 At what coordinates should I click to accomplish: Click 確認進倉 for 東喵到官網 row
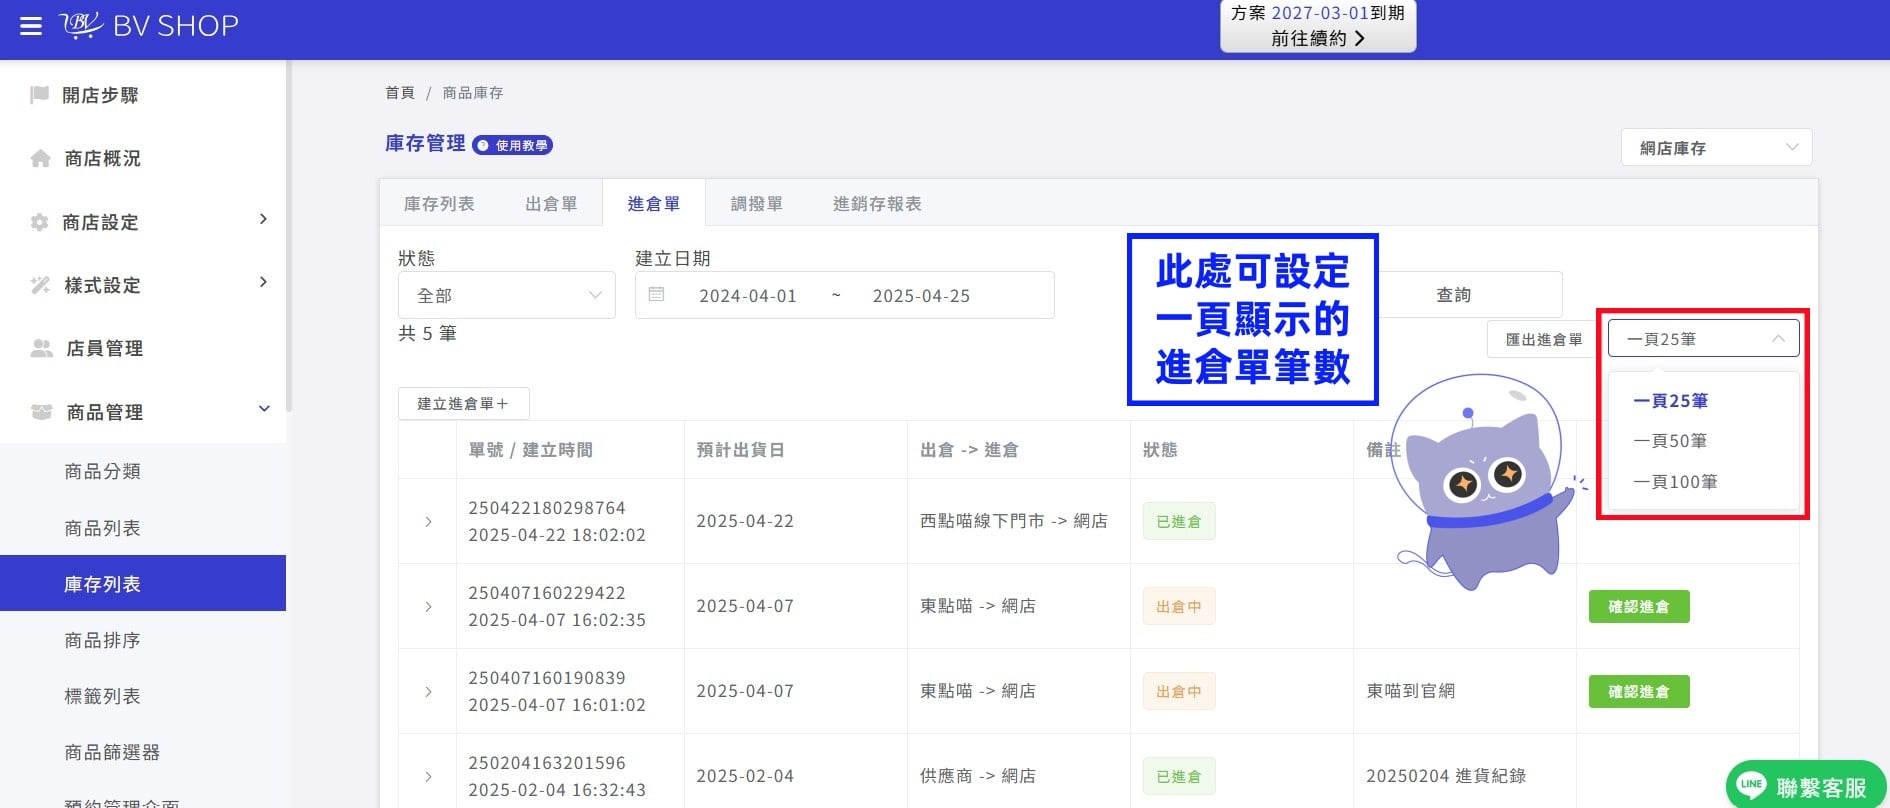[1639, 692]
